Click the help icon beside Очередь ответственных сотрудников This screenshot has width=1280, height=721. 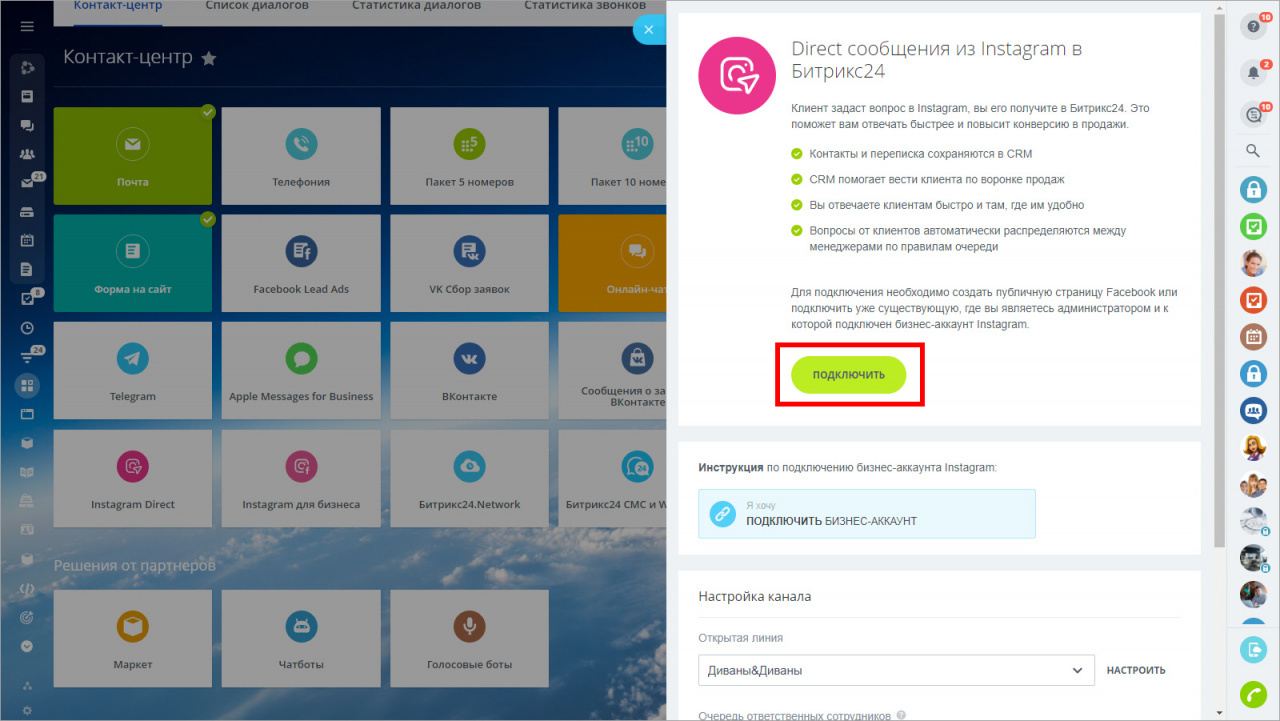tap(902, 716)
